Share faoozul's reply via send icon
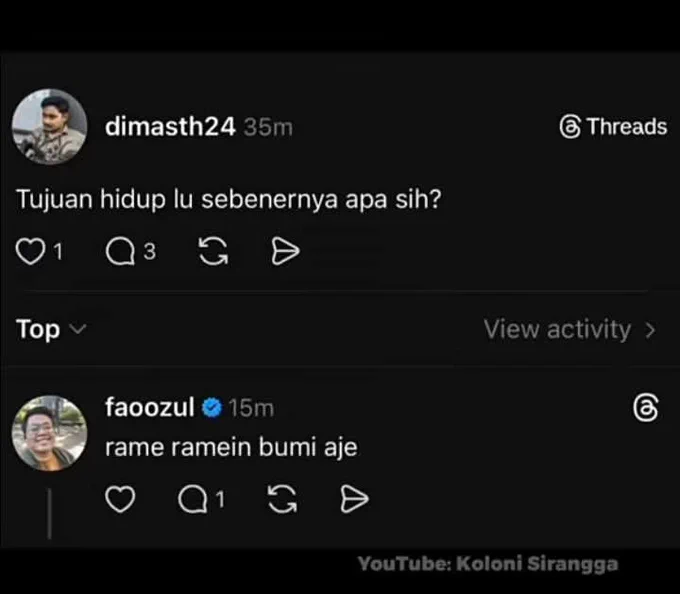Image resolution: width=680 pixels, height=594 pixels. 354,499
